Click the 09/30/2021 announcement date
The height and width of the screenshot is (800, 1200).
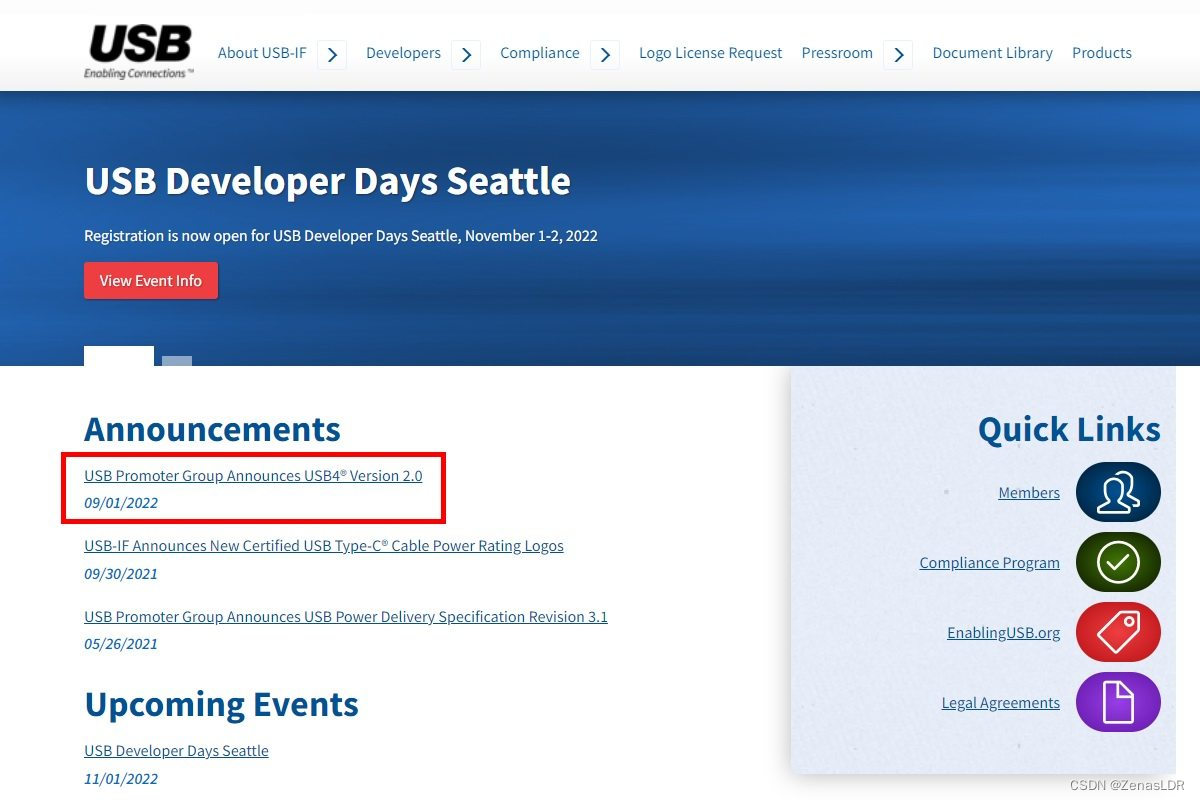pyautogui.click(x=121, y=574)
